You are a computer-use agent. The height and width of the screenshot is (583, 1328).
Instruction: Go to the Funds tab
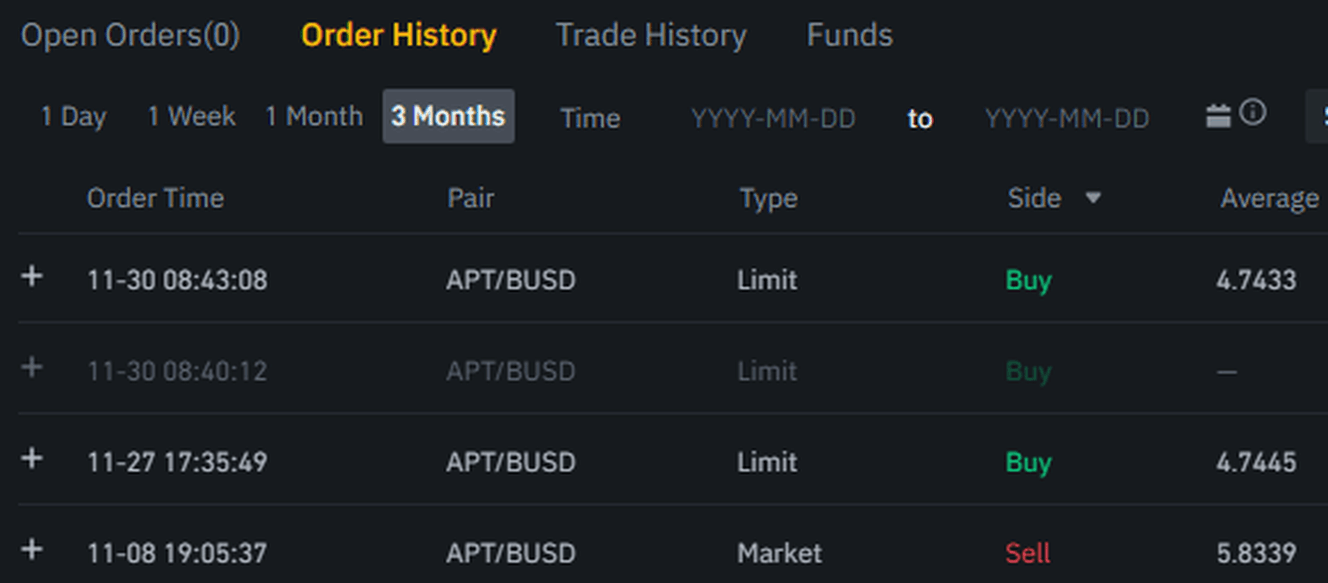tap(849, 36)
